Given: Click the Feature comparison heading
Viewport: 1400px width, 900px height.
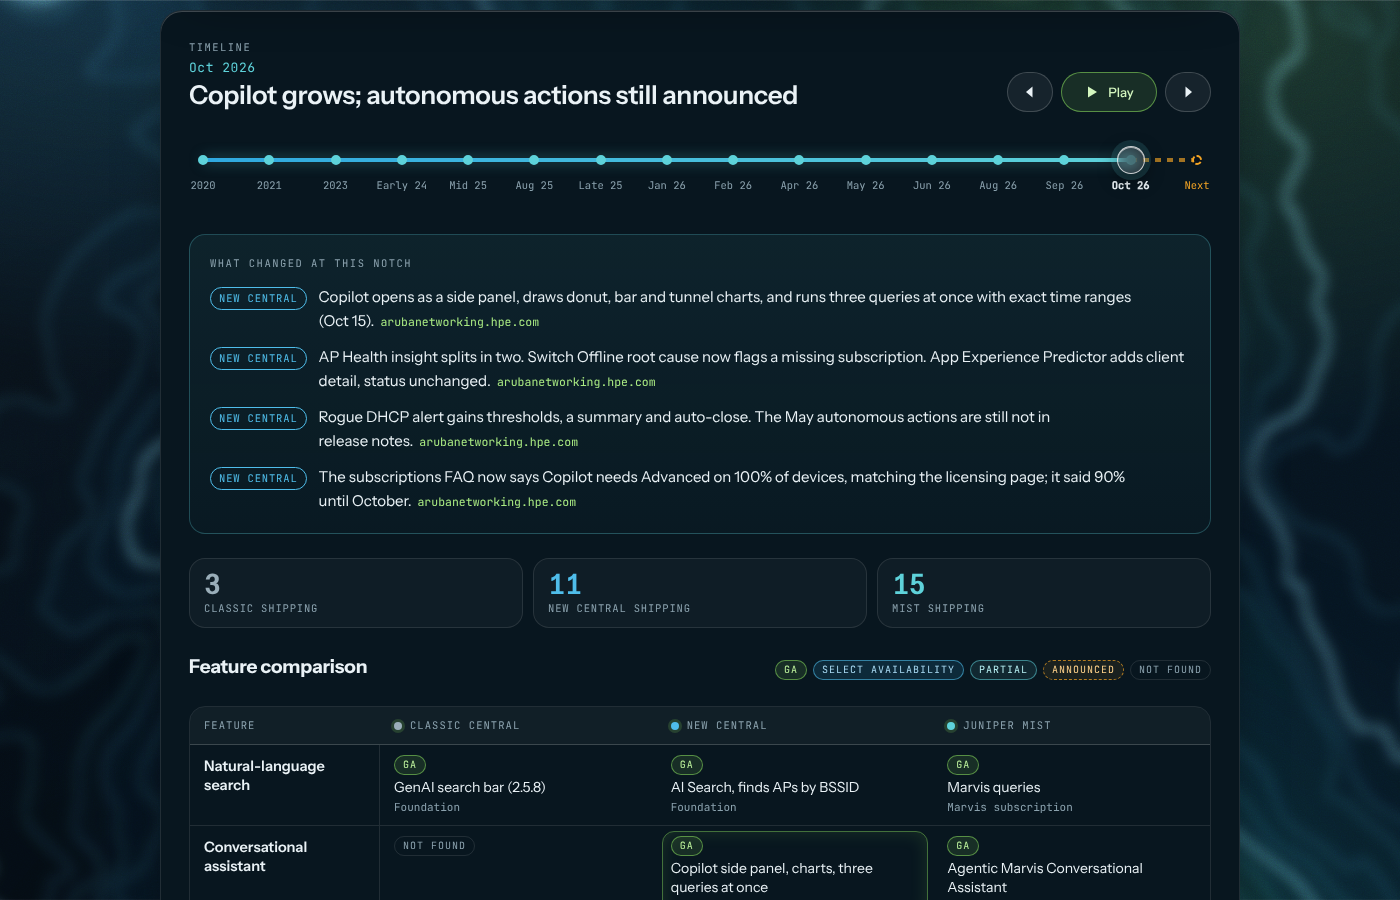Looking at the screenshot, I should [x=278, y=667].
